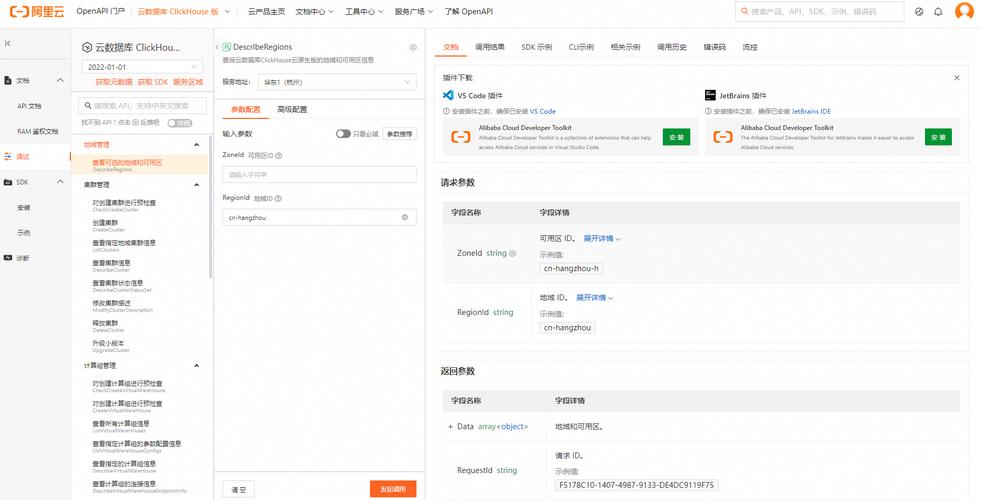This screenshot has width=981, height=500.
Task: Switch to the 错误码 tab
Action: pos(714,47)
